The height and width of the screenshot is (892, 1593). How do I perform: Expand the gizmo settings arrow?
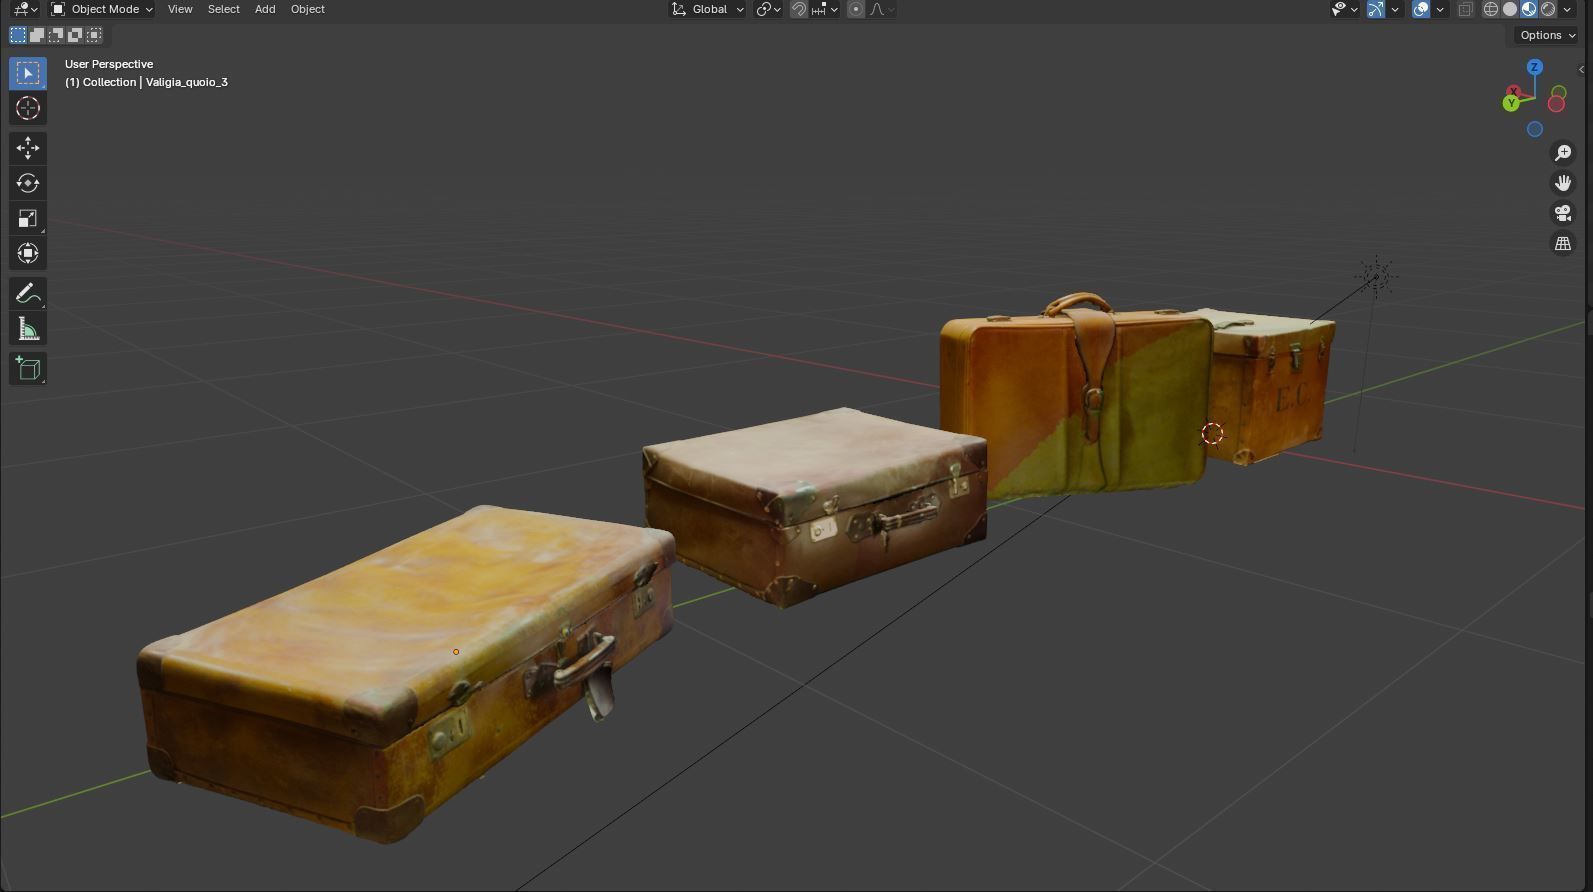point(1395,9)
